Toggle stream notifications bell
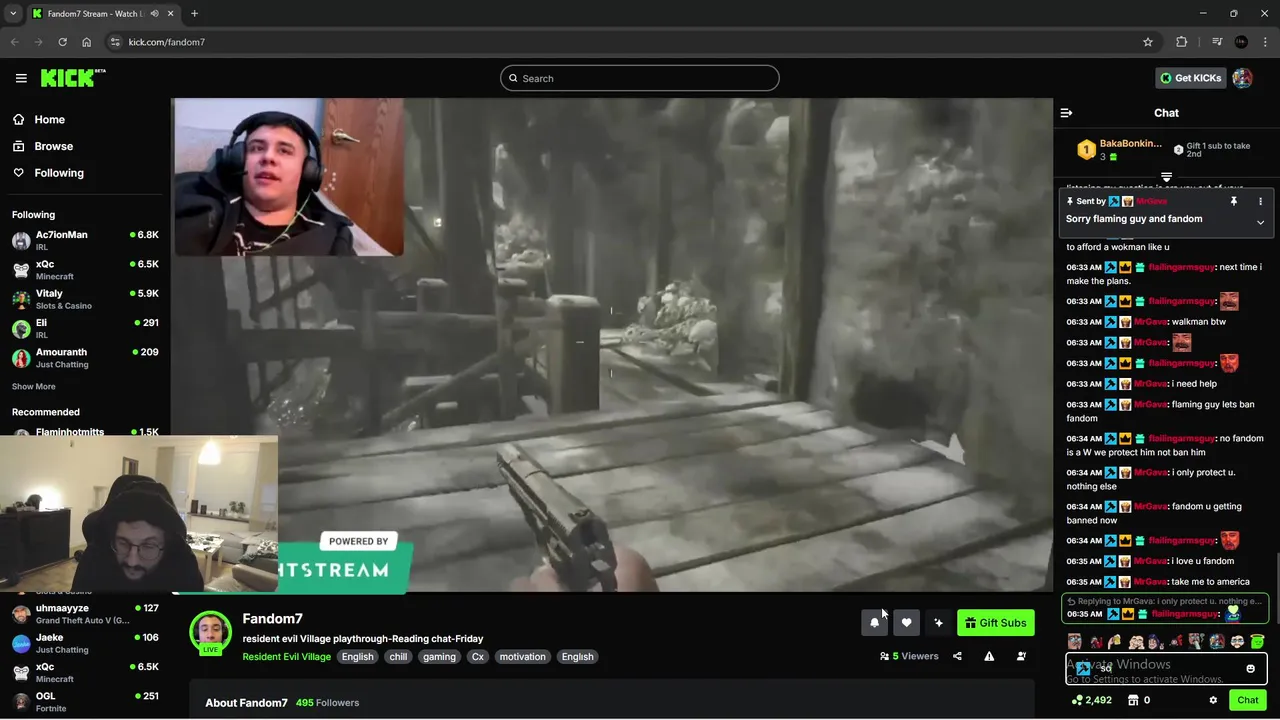This screenshot has width=1280, height=720. [874, 623]
